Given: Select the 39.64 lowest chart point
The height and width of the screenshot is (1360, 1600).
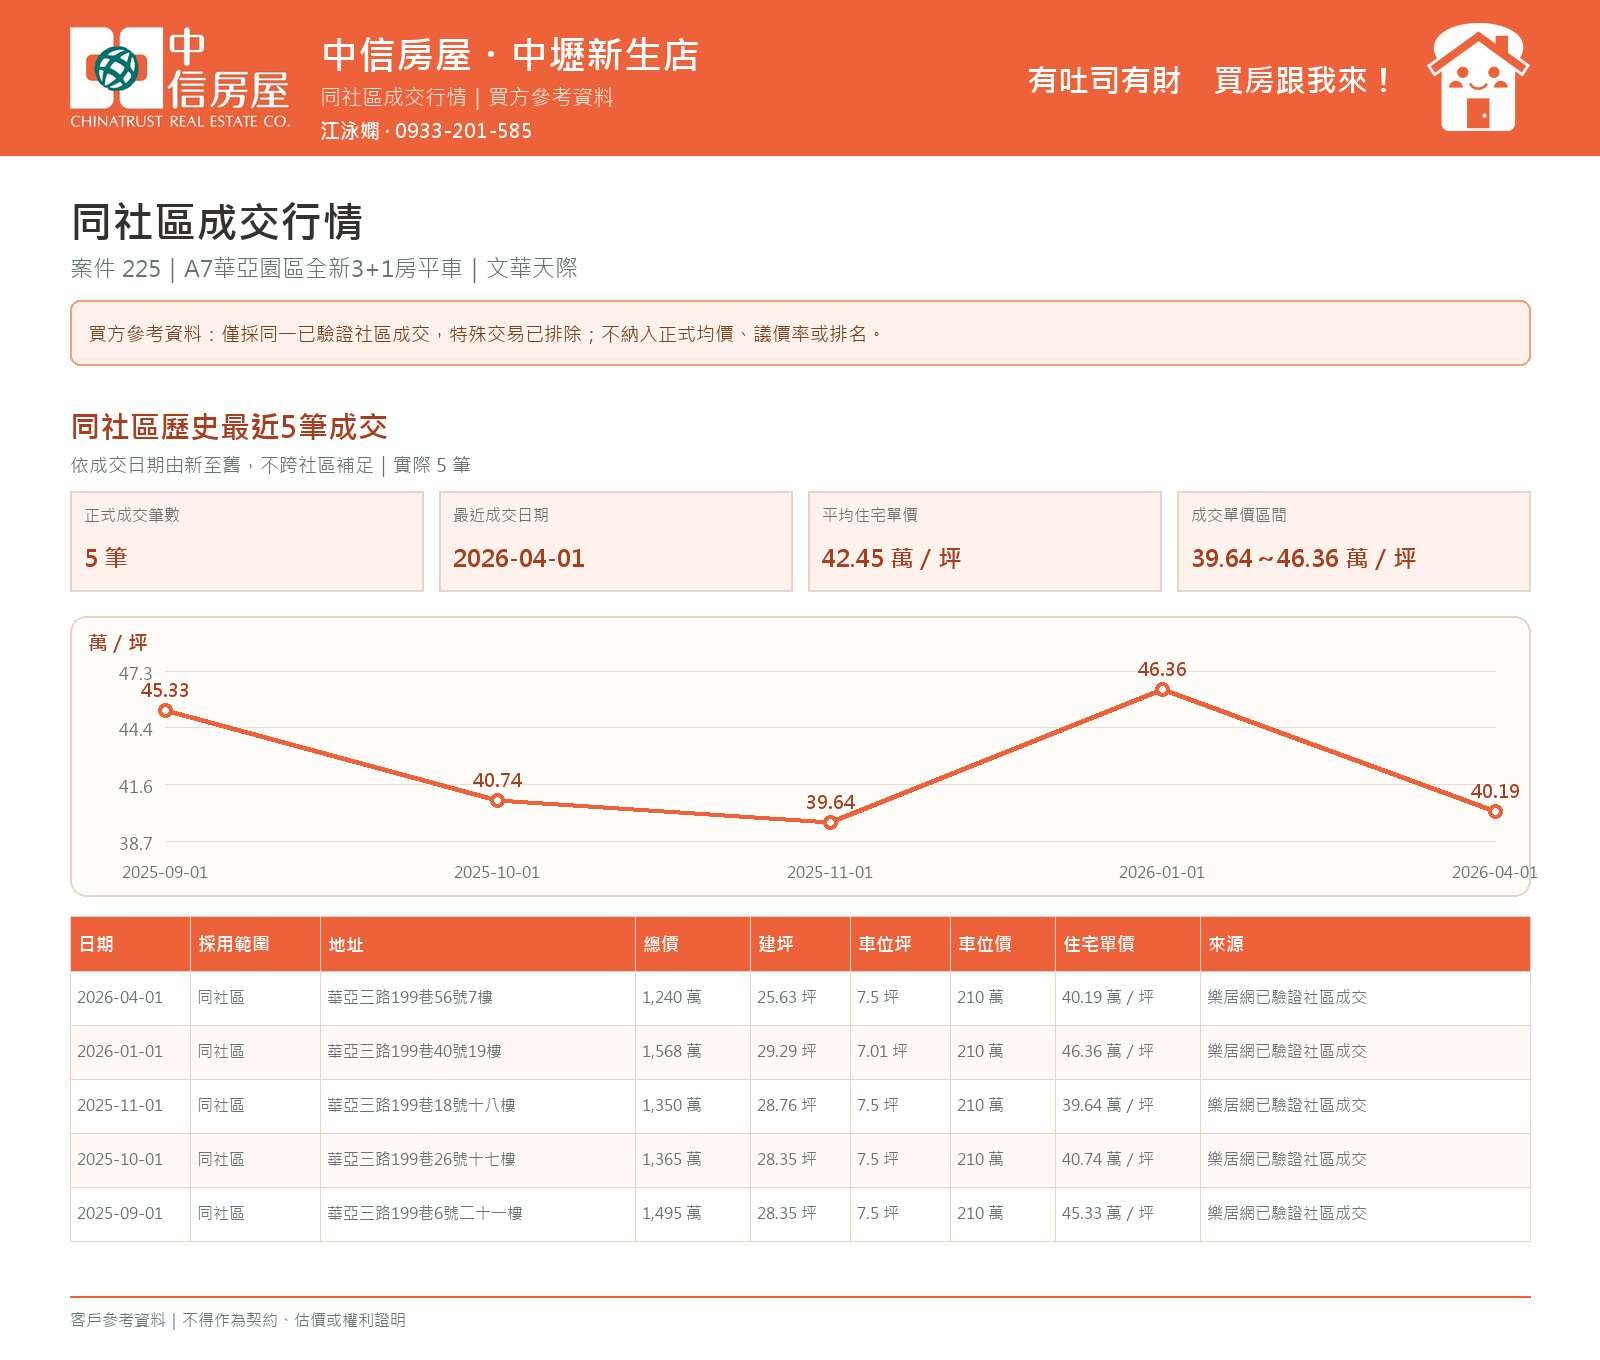Looking at the screenshot, I should (830, 823).
